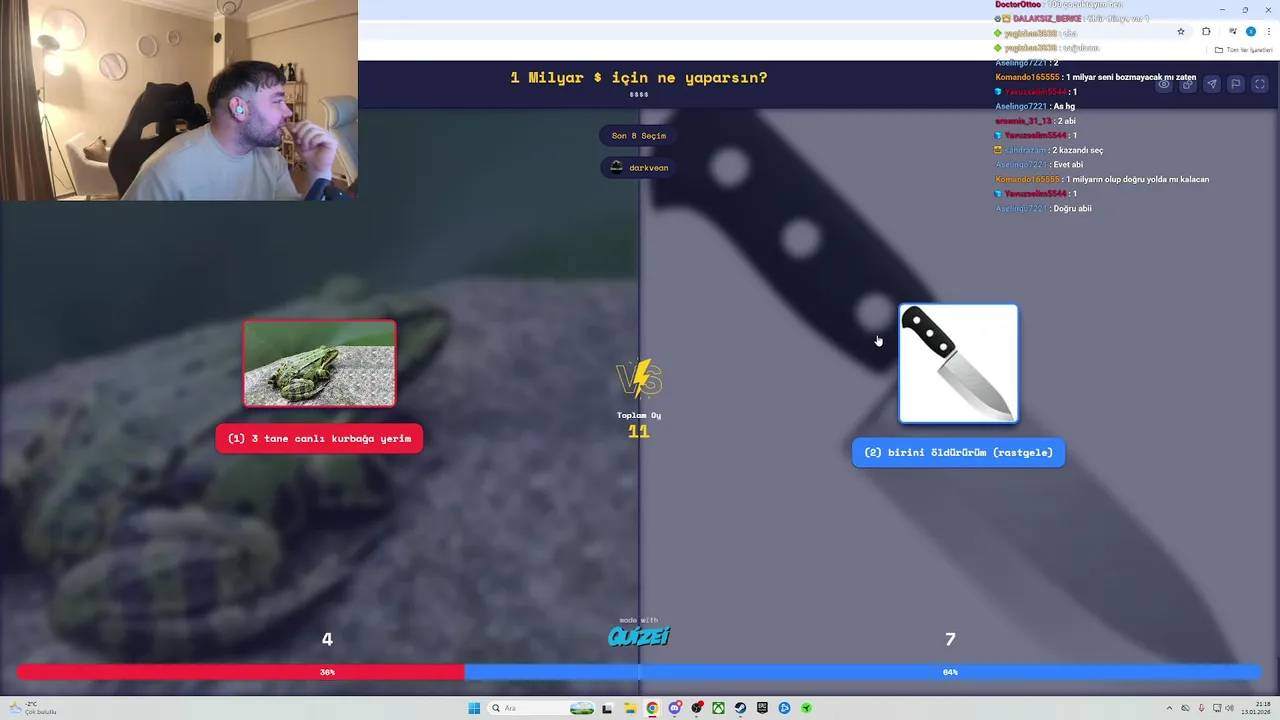Click the Quizei logo link
The width and height of the screenshot is (1280, 720).
[x=639, y=634]
